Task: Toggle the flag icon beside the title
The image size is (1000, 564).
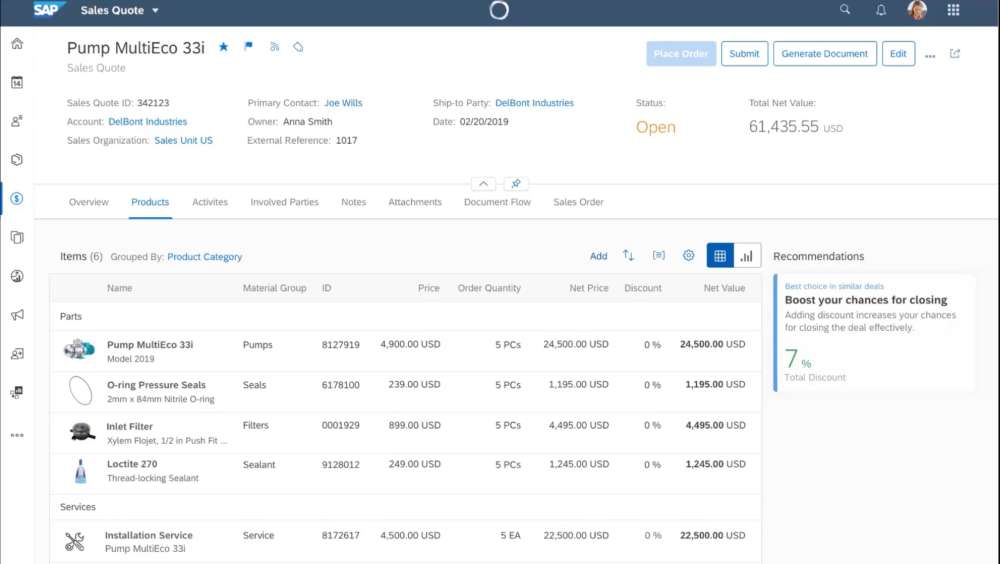Action: click(x=249, y=46)
